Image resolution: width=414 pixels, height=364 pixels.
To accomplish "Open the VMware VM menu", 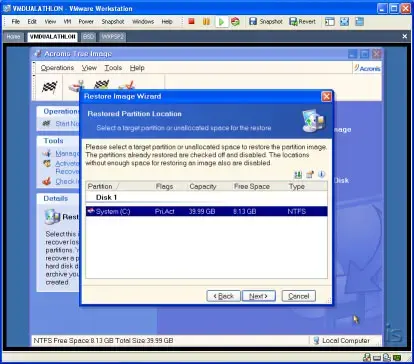I will pyautogui.click(x=67, y=22).
